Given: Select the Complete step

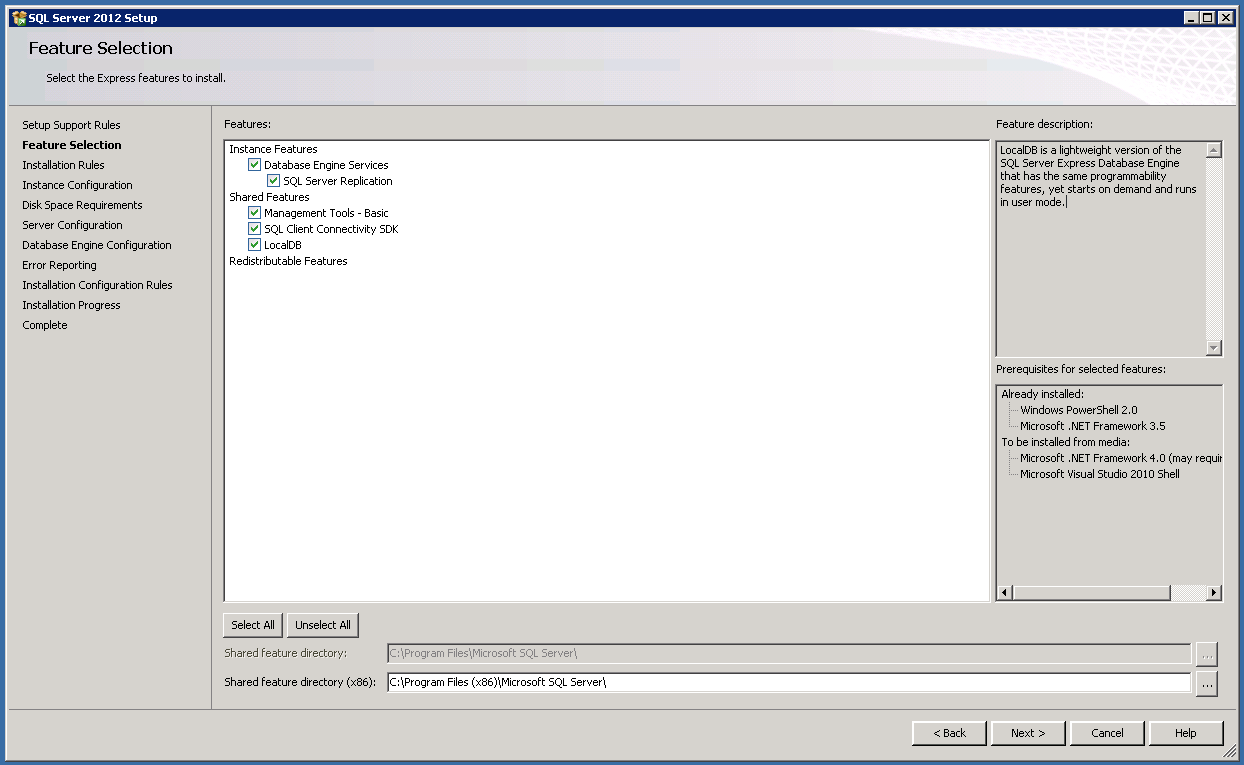Looking at the screenshot, I should pos(45,325).
